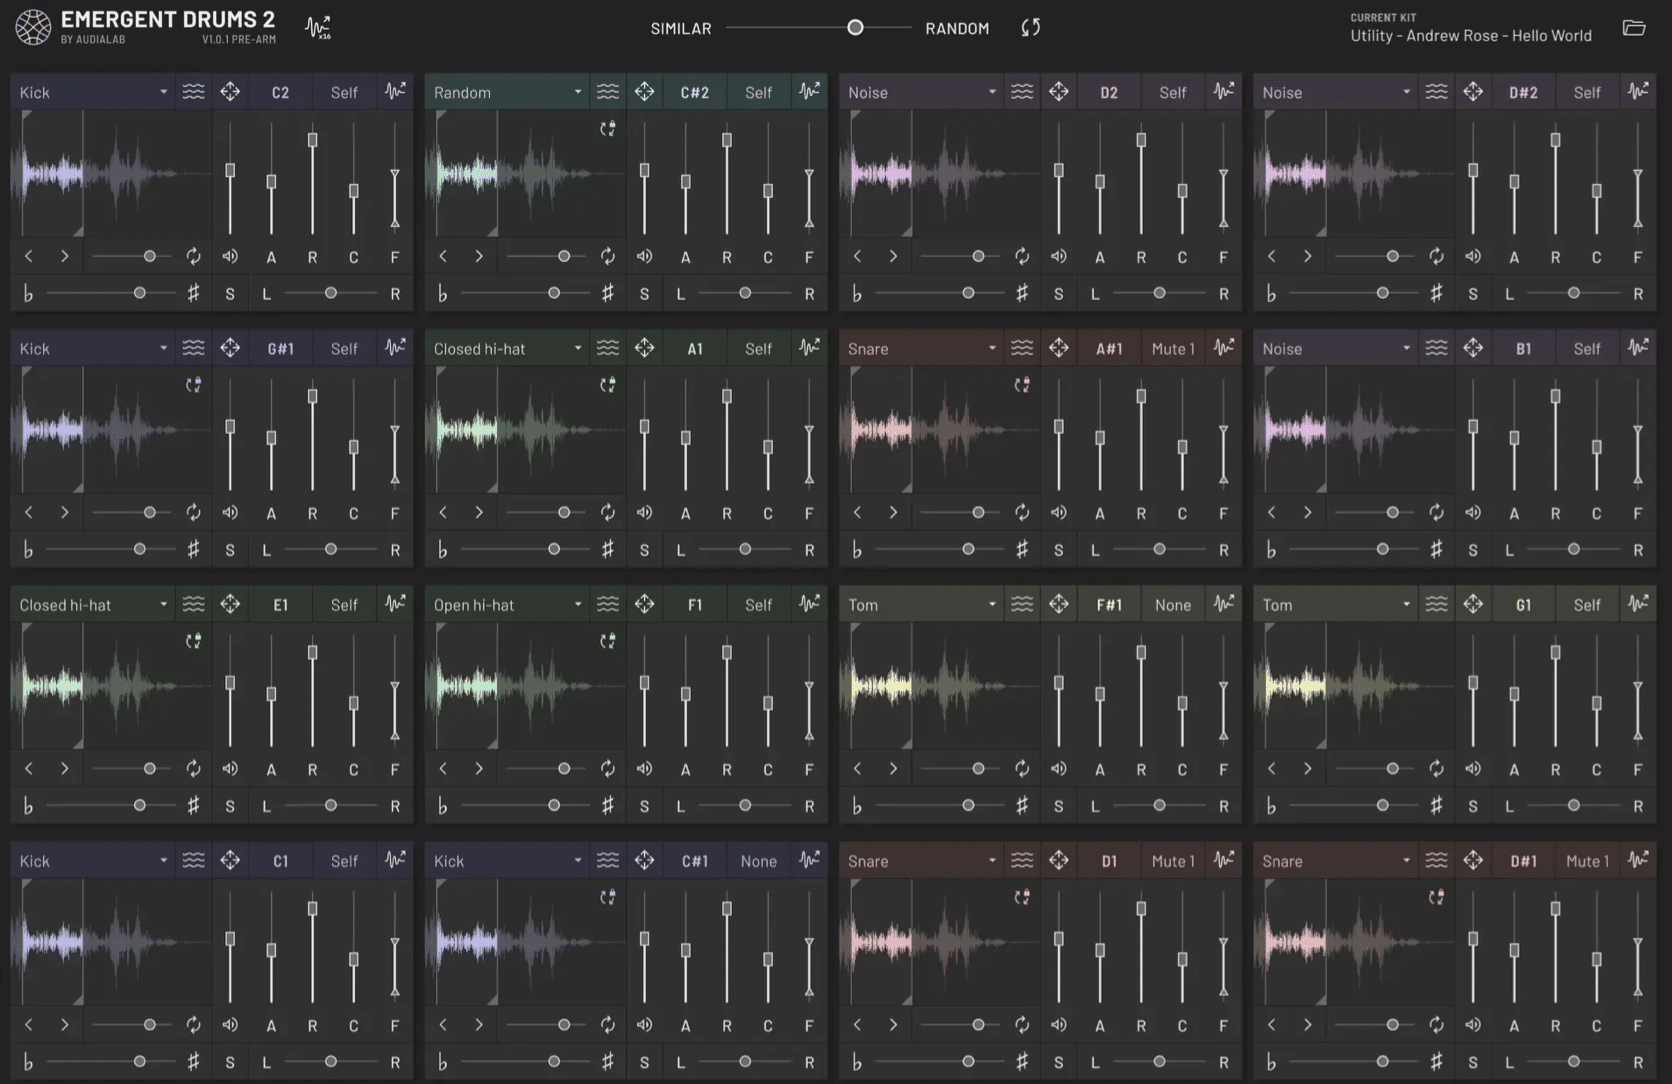Toggle solo S on the F#1 Tom pad

pyautogui.click(x=1058, y=806)
